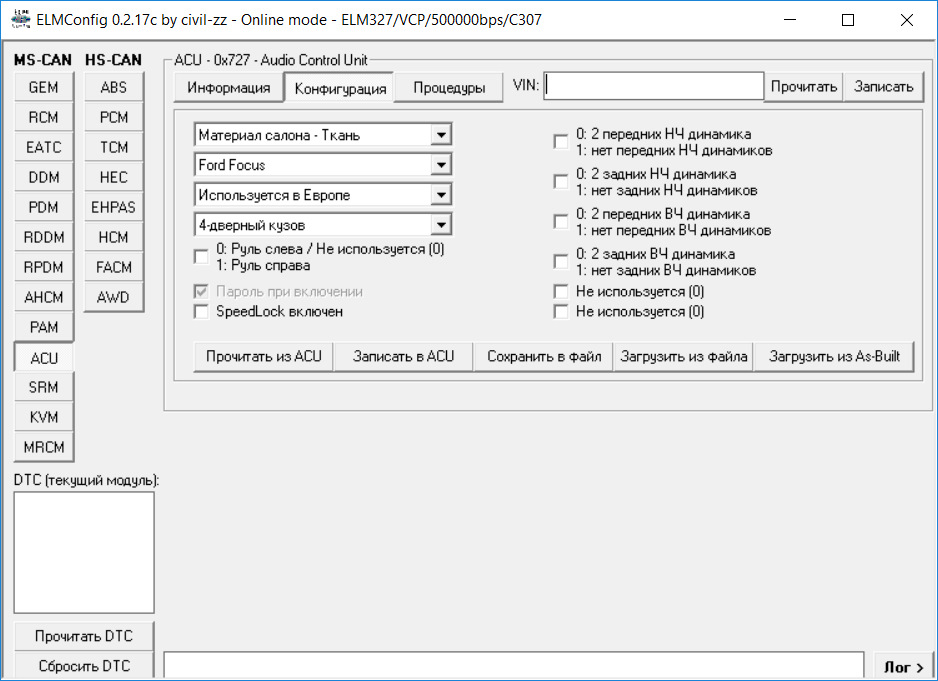Open the Материал салона dropdown

(x=323, y=135)
